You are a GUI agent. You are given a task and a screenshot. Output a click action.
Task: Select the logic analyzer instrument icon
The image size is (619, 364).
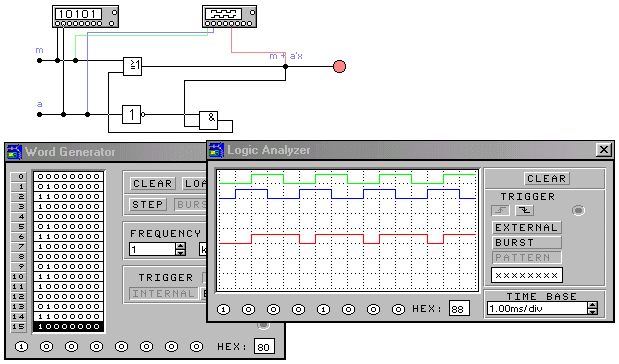pos(229,17)
